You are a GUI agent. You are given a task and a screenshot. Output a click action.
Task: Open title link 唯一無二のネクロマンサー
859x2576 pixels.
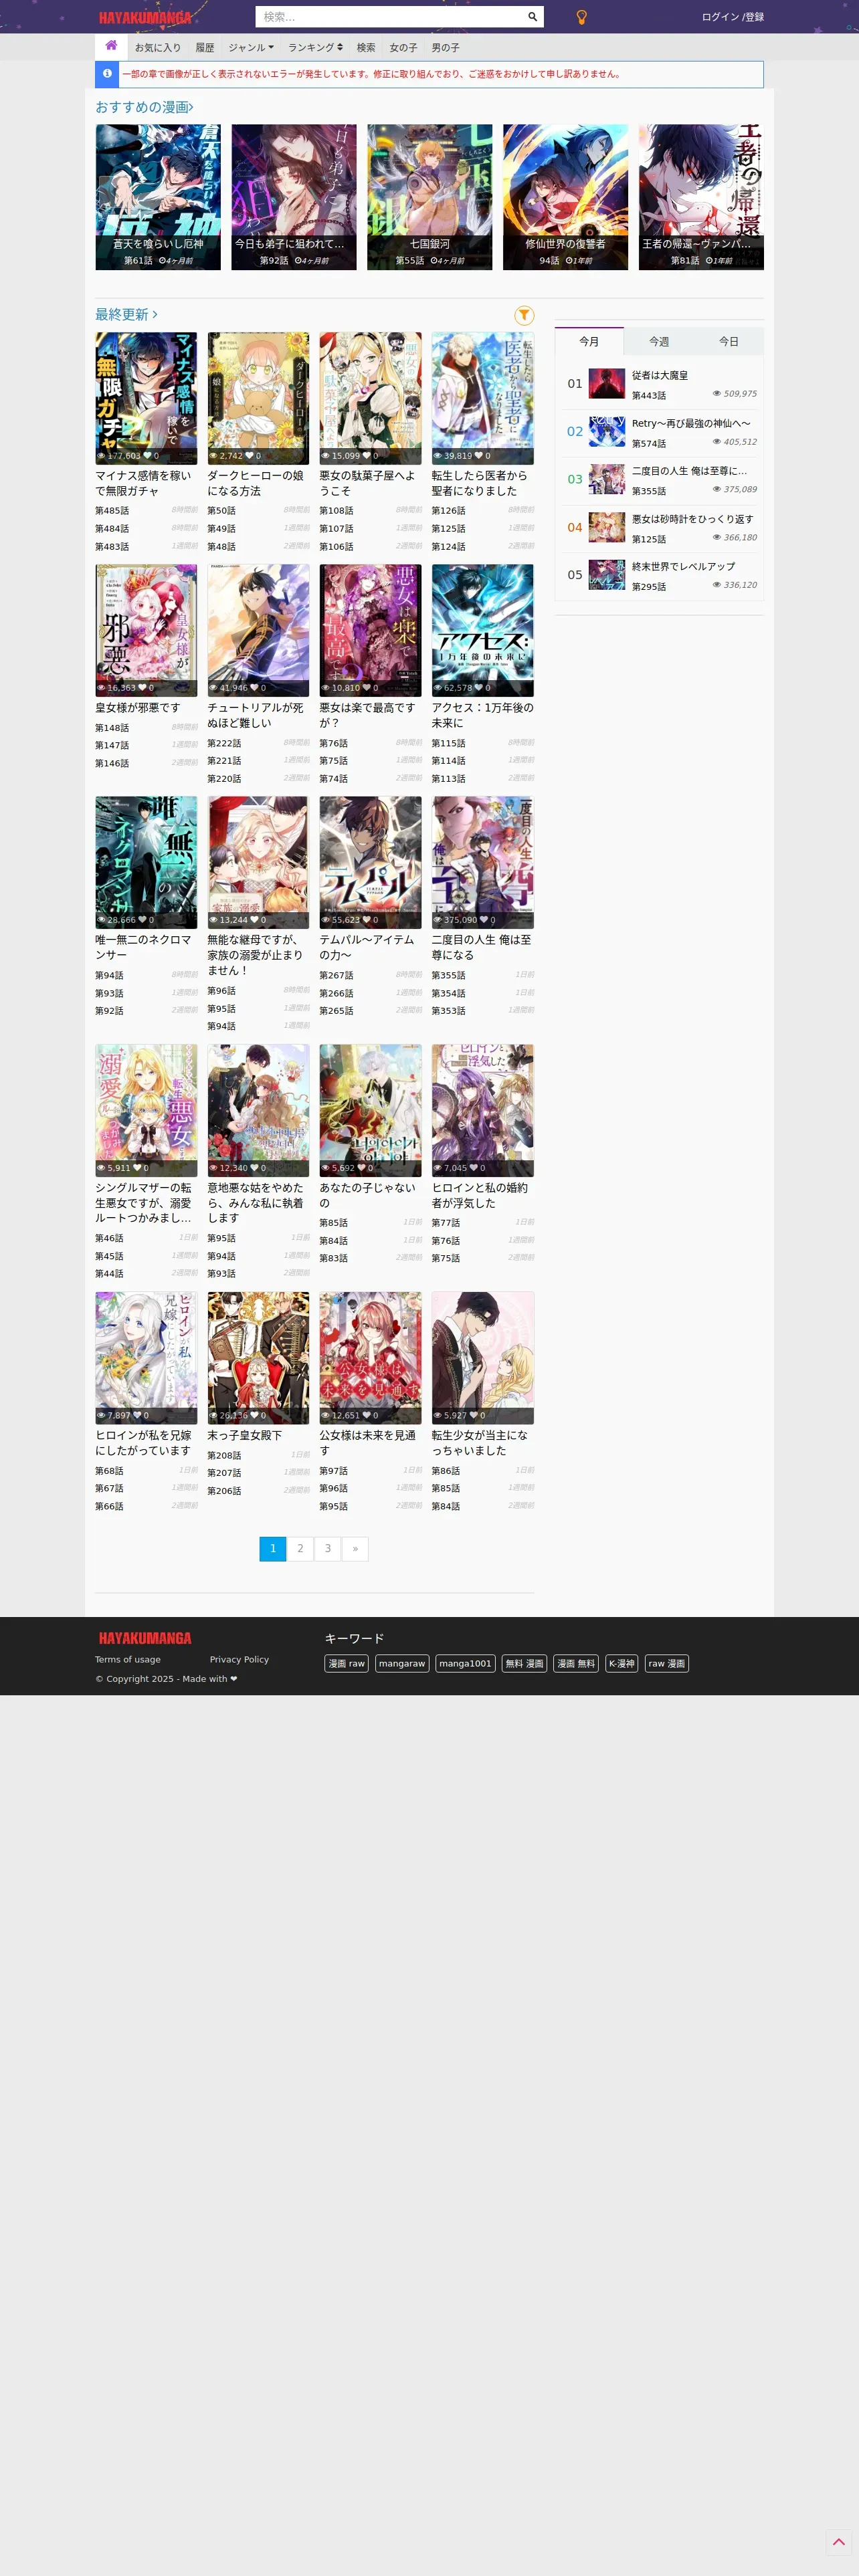click(x=143, y=947)
